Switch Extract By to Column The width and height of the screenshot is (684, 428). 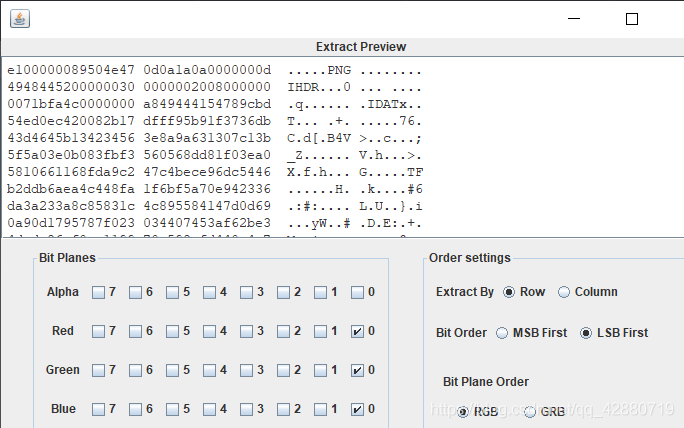coord(564,292)
